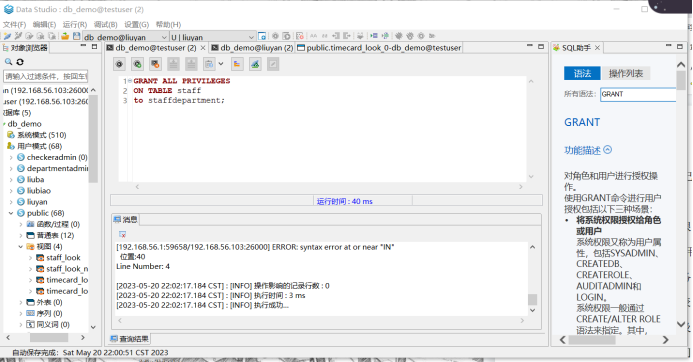Click the visual explain plan icon

[x=255, y=64]
